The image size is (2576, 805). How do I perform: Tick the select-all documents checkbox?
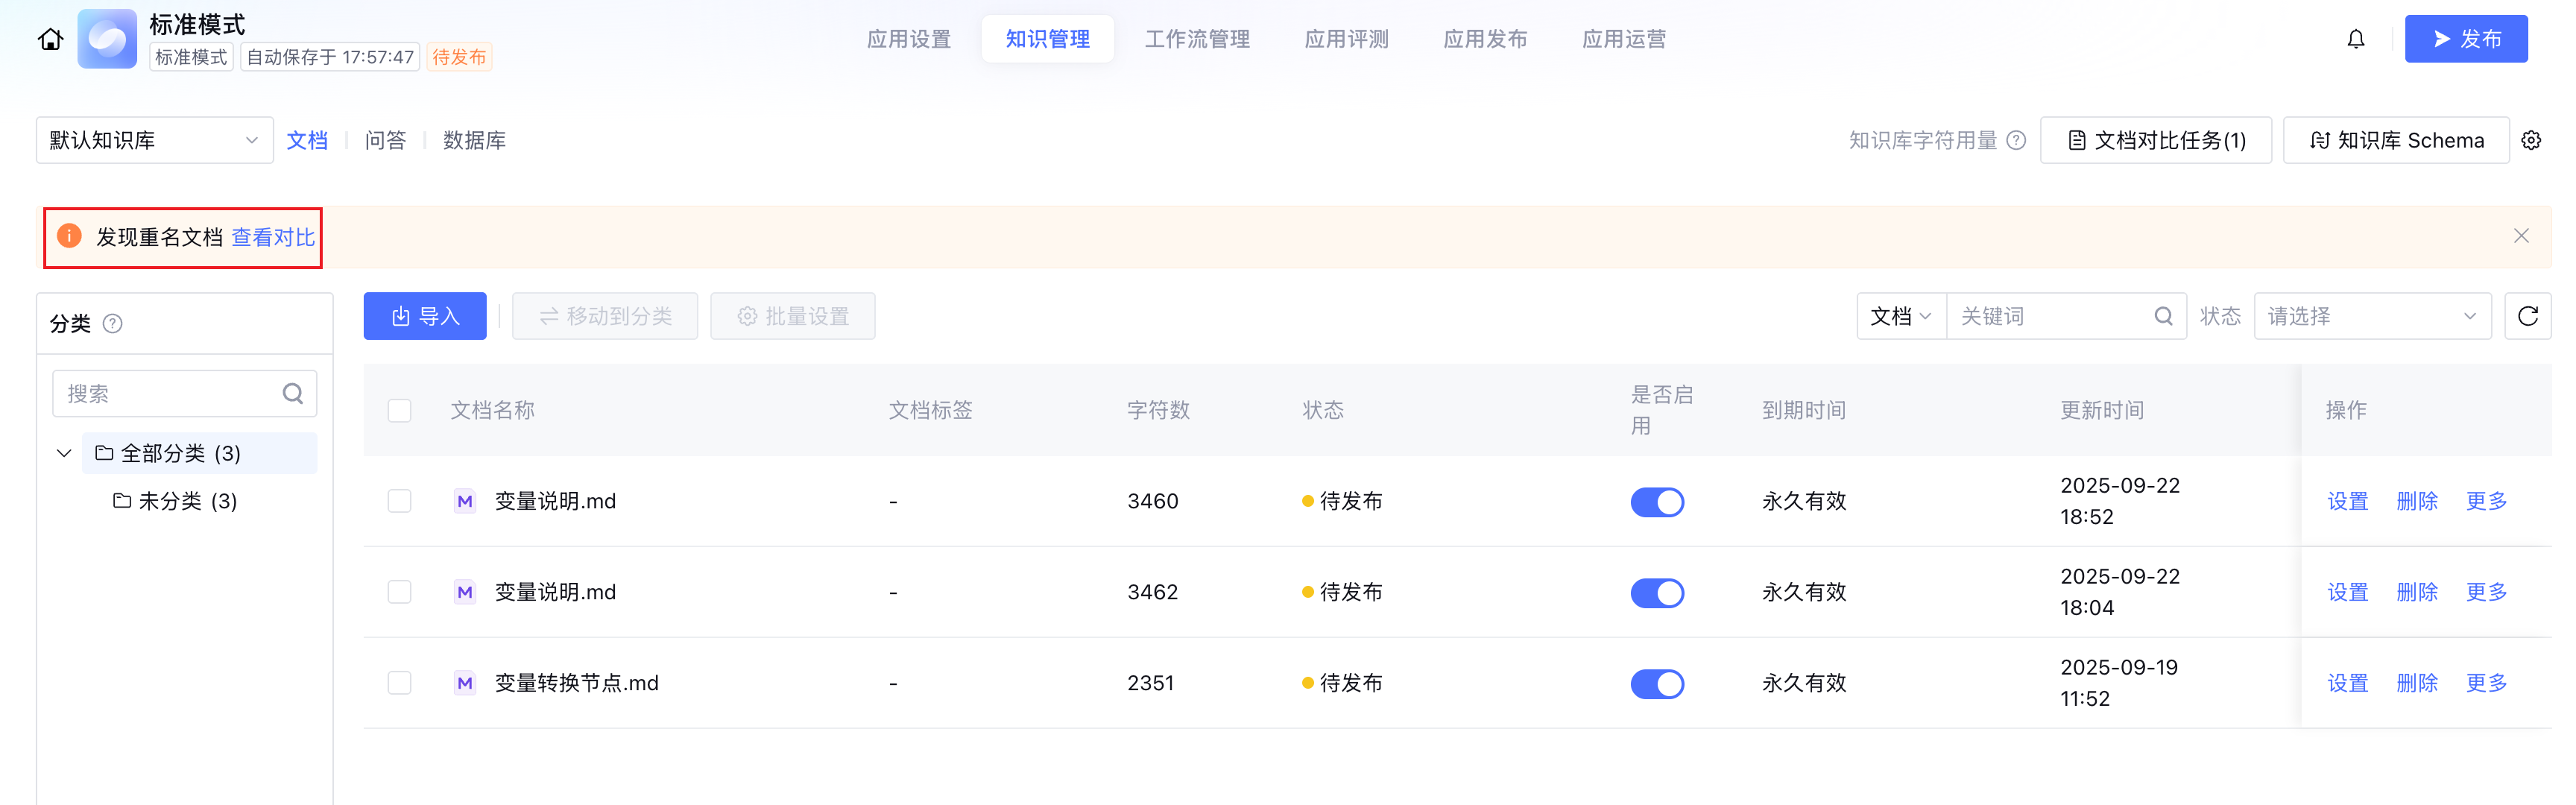[399, 410]
